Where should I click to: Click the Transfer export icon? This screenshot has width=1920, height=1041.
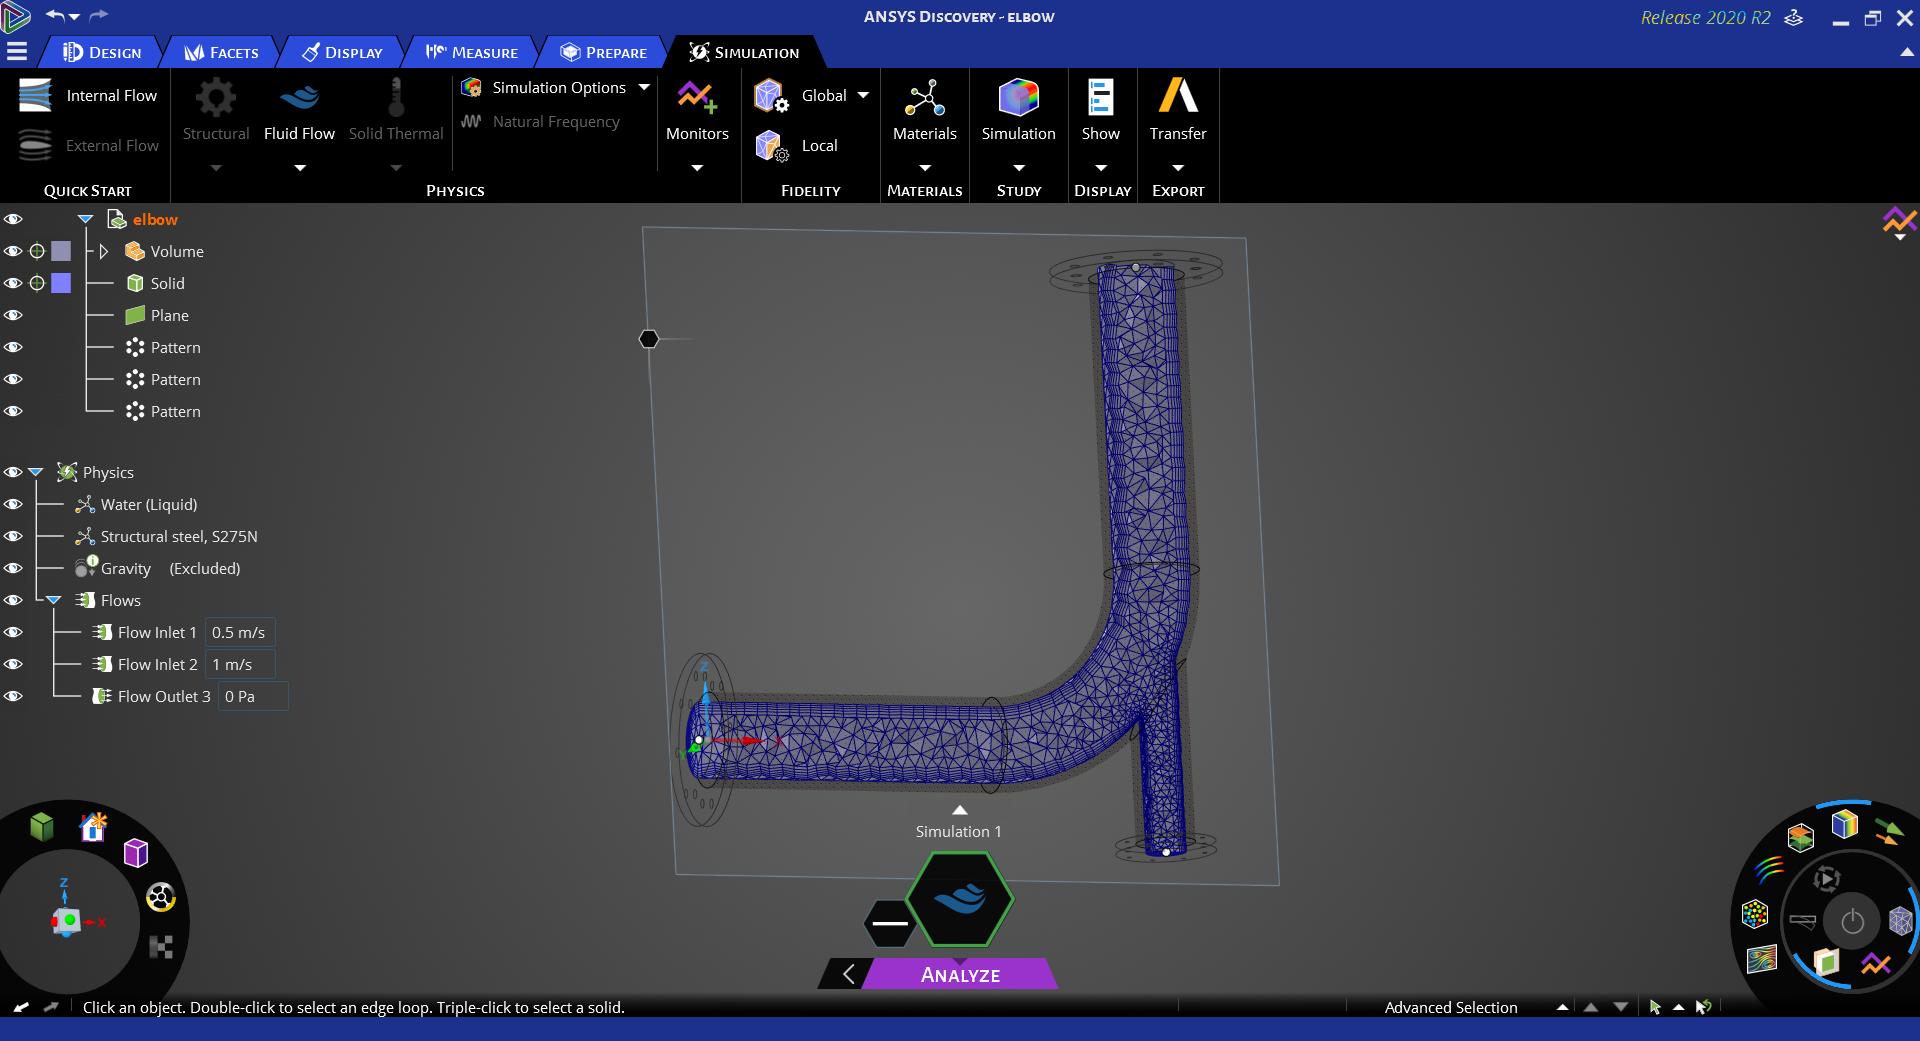(1178, 96)
